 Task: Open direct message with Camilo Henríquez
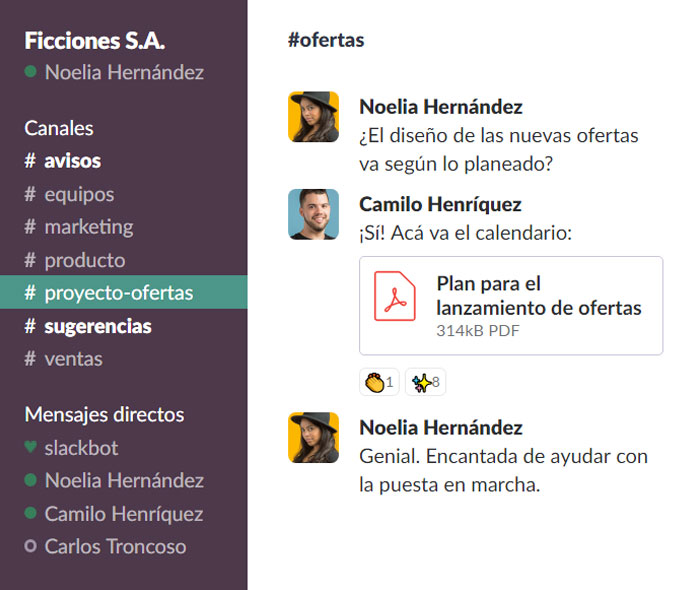123,514
